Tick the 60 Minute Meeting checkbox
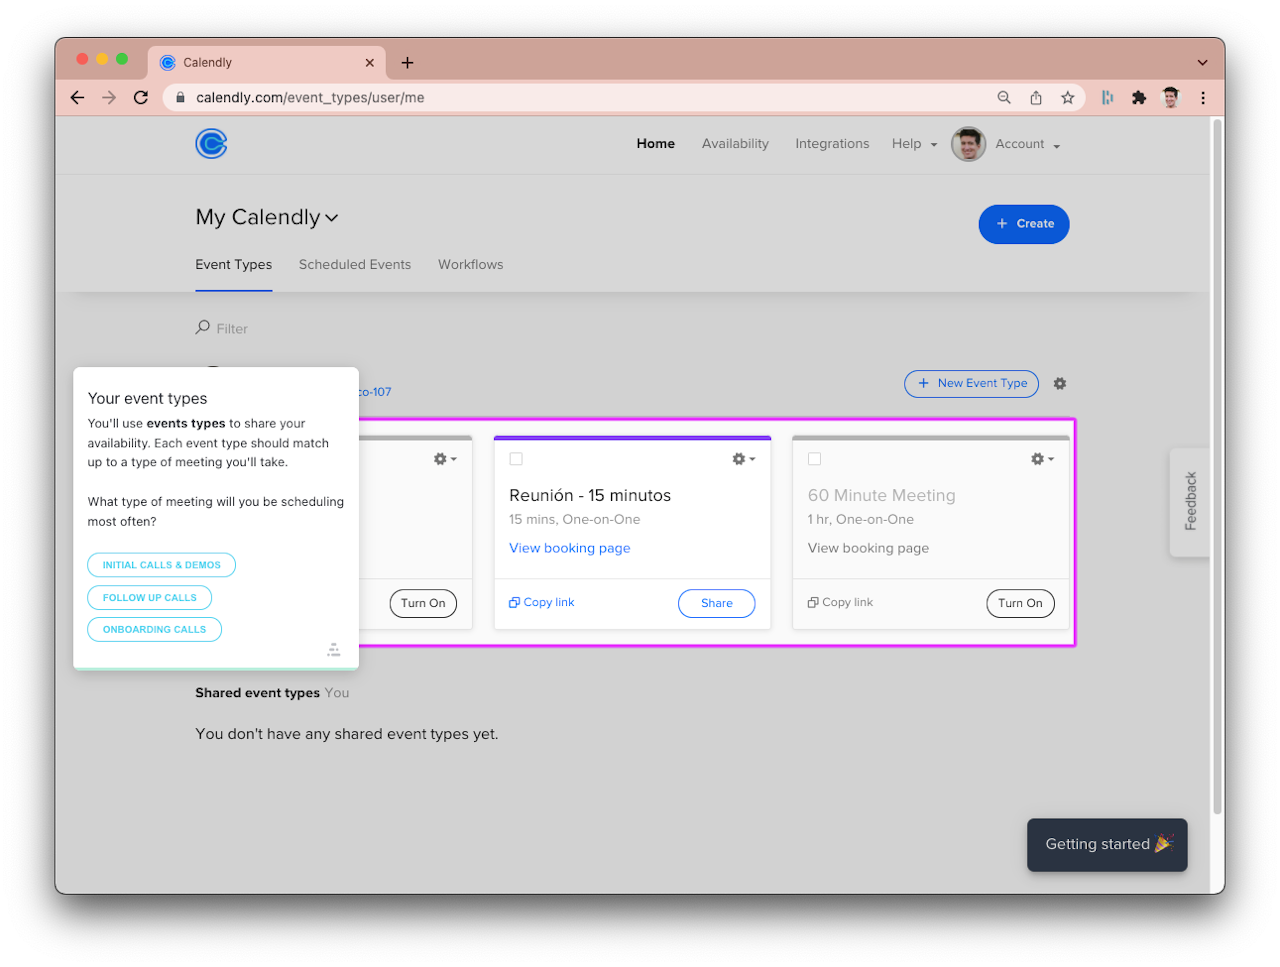The image size is (1280, 967). coord(814,459)
